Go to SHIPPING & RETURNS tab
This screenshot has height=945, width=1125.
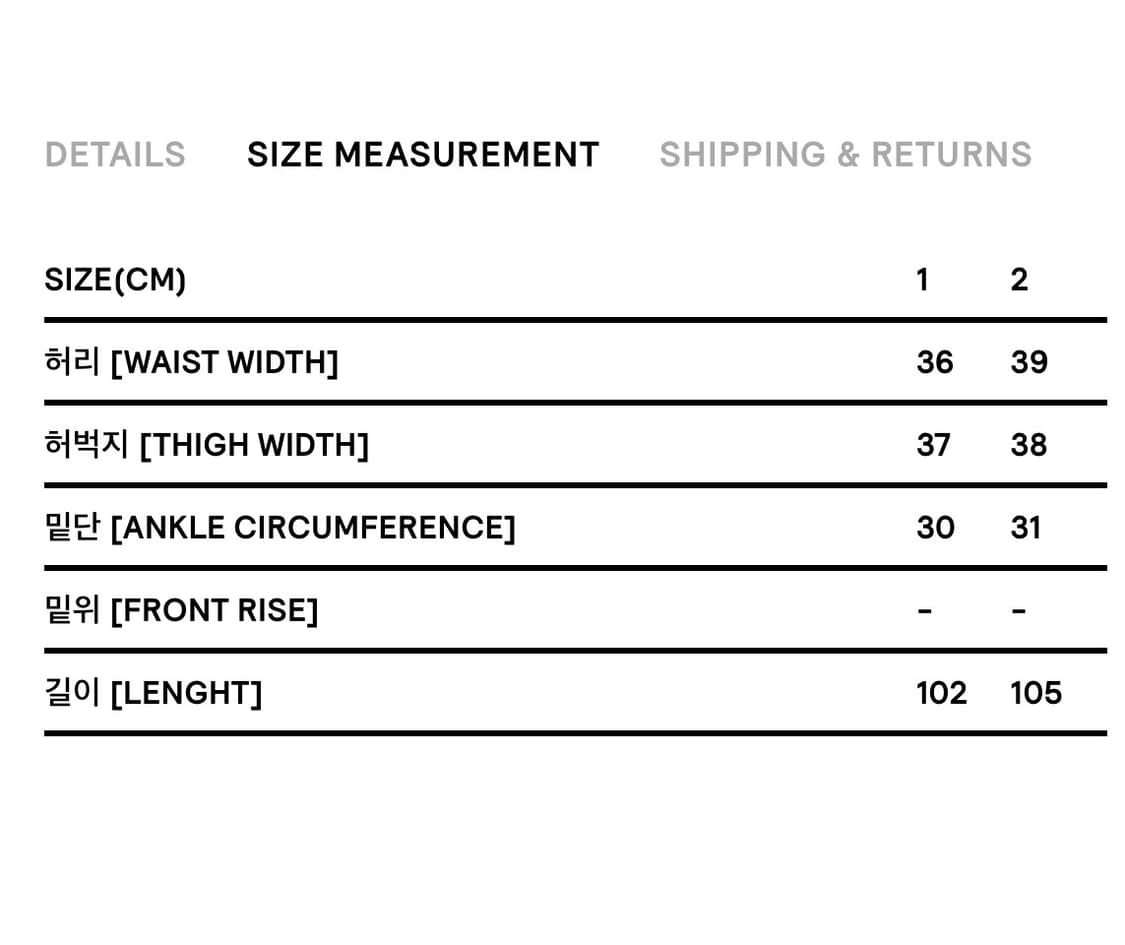(x=845, y=155)
